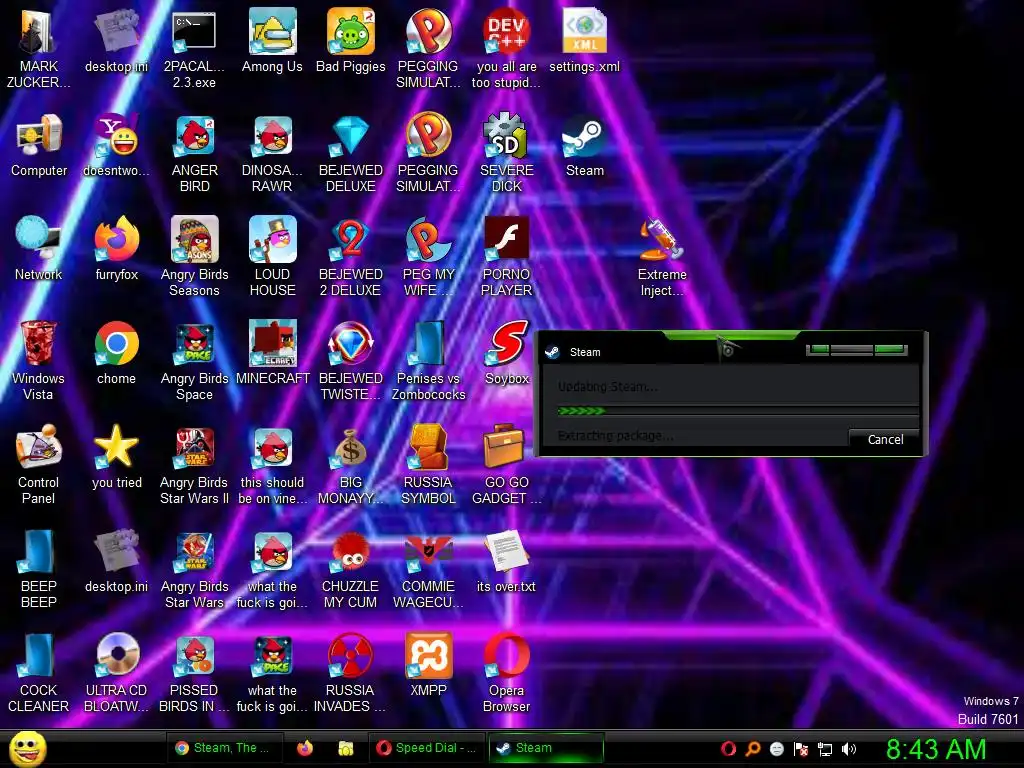Screen dimensions: 1024x768
Task: Open Angry Birds Star Wars II icon
Action: point(195,464)
